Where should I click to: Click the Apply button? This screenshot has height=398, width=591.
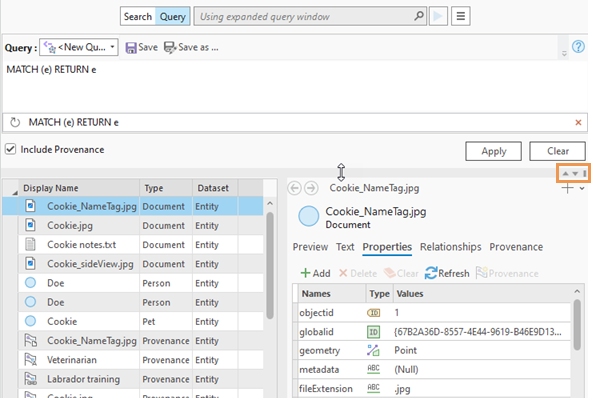coord(493,151)
